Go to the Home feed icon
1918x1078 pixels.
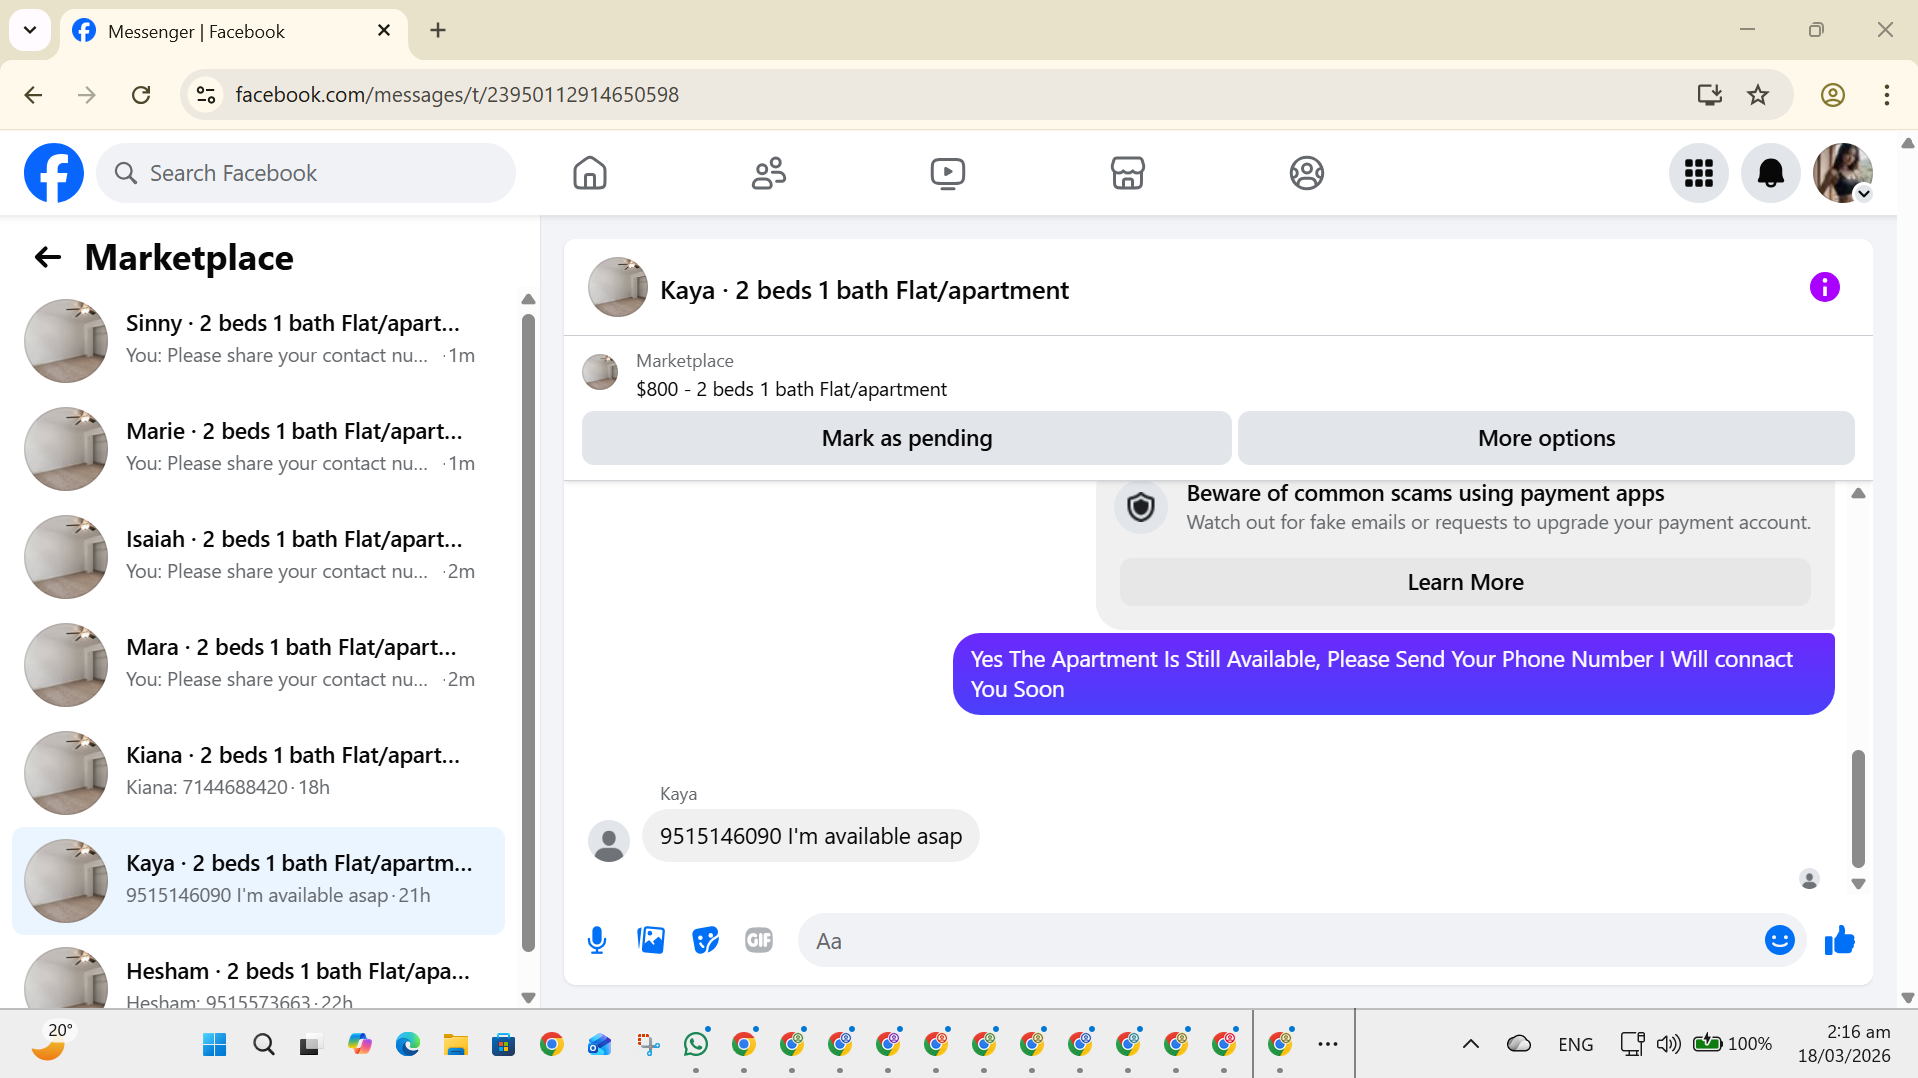[x=590, y=173]
